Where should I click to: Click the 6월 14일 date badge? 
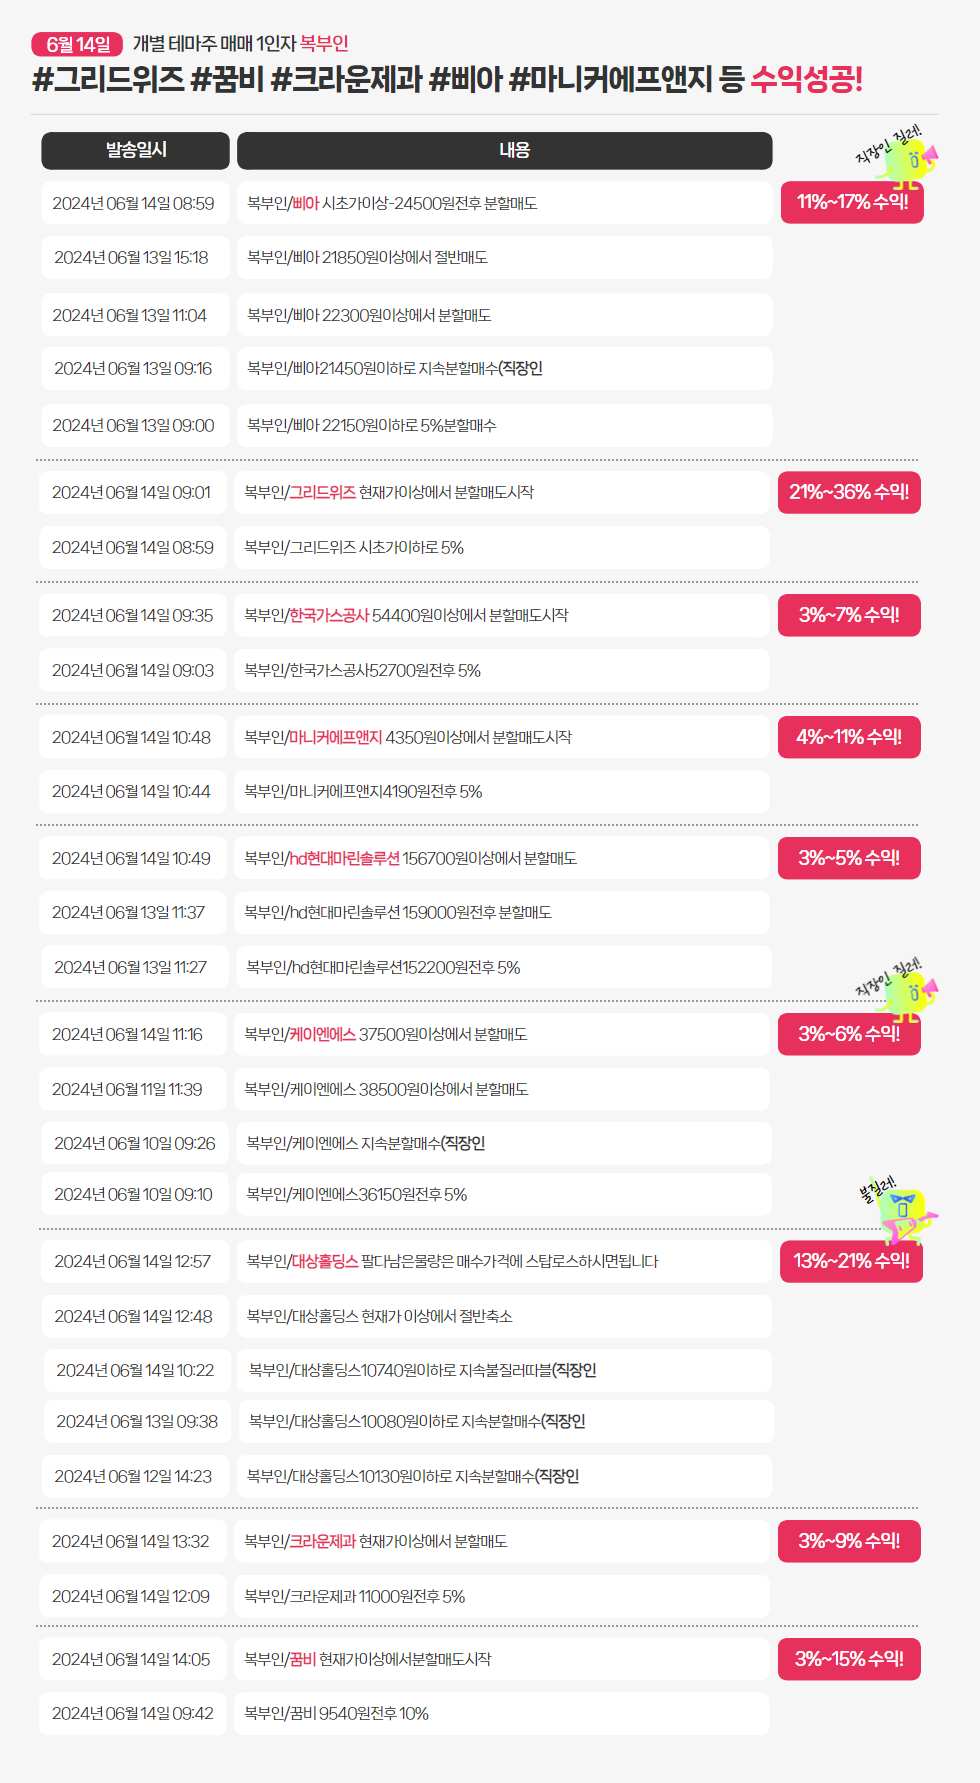(77, 44)
